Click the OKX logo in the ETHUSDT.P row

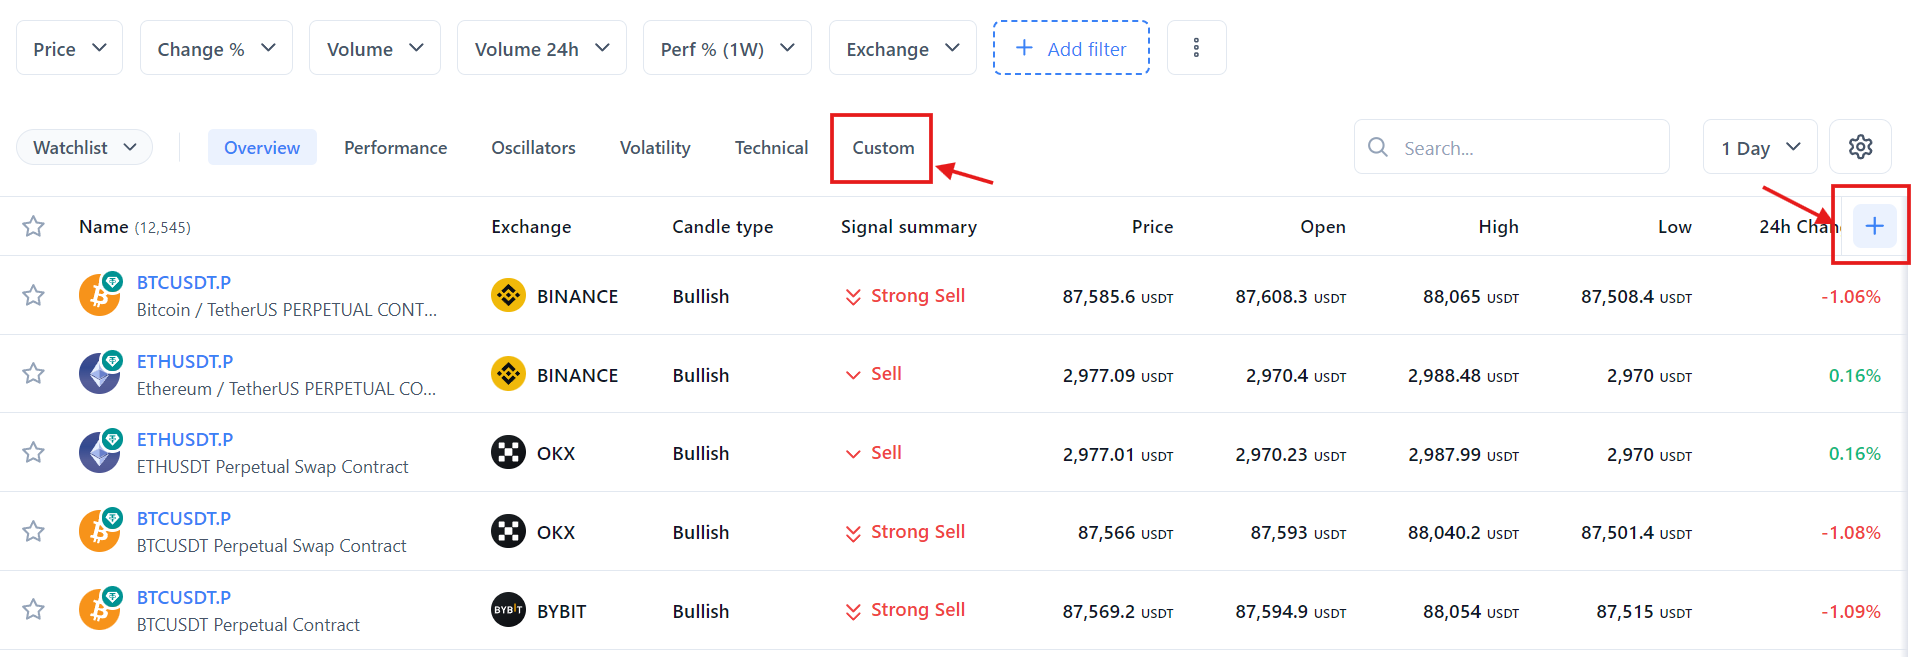[508, 453]
